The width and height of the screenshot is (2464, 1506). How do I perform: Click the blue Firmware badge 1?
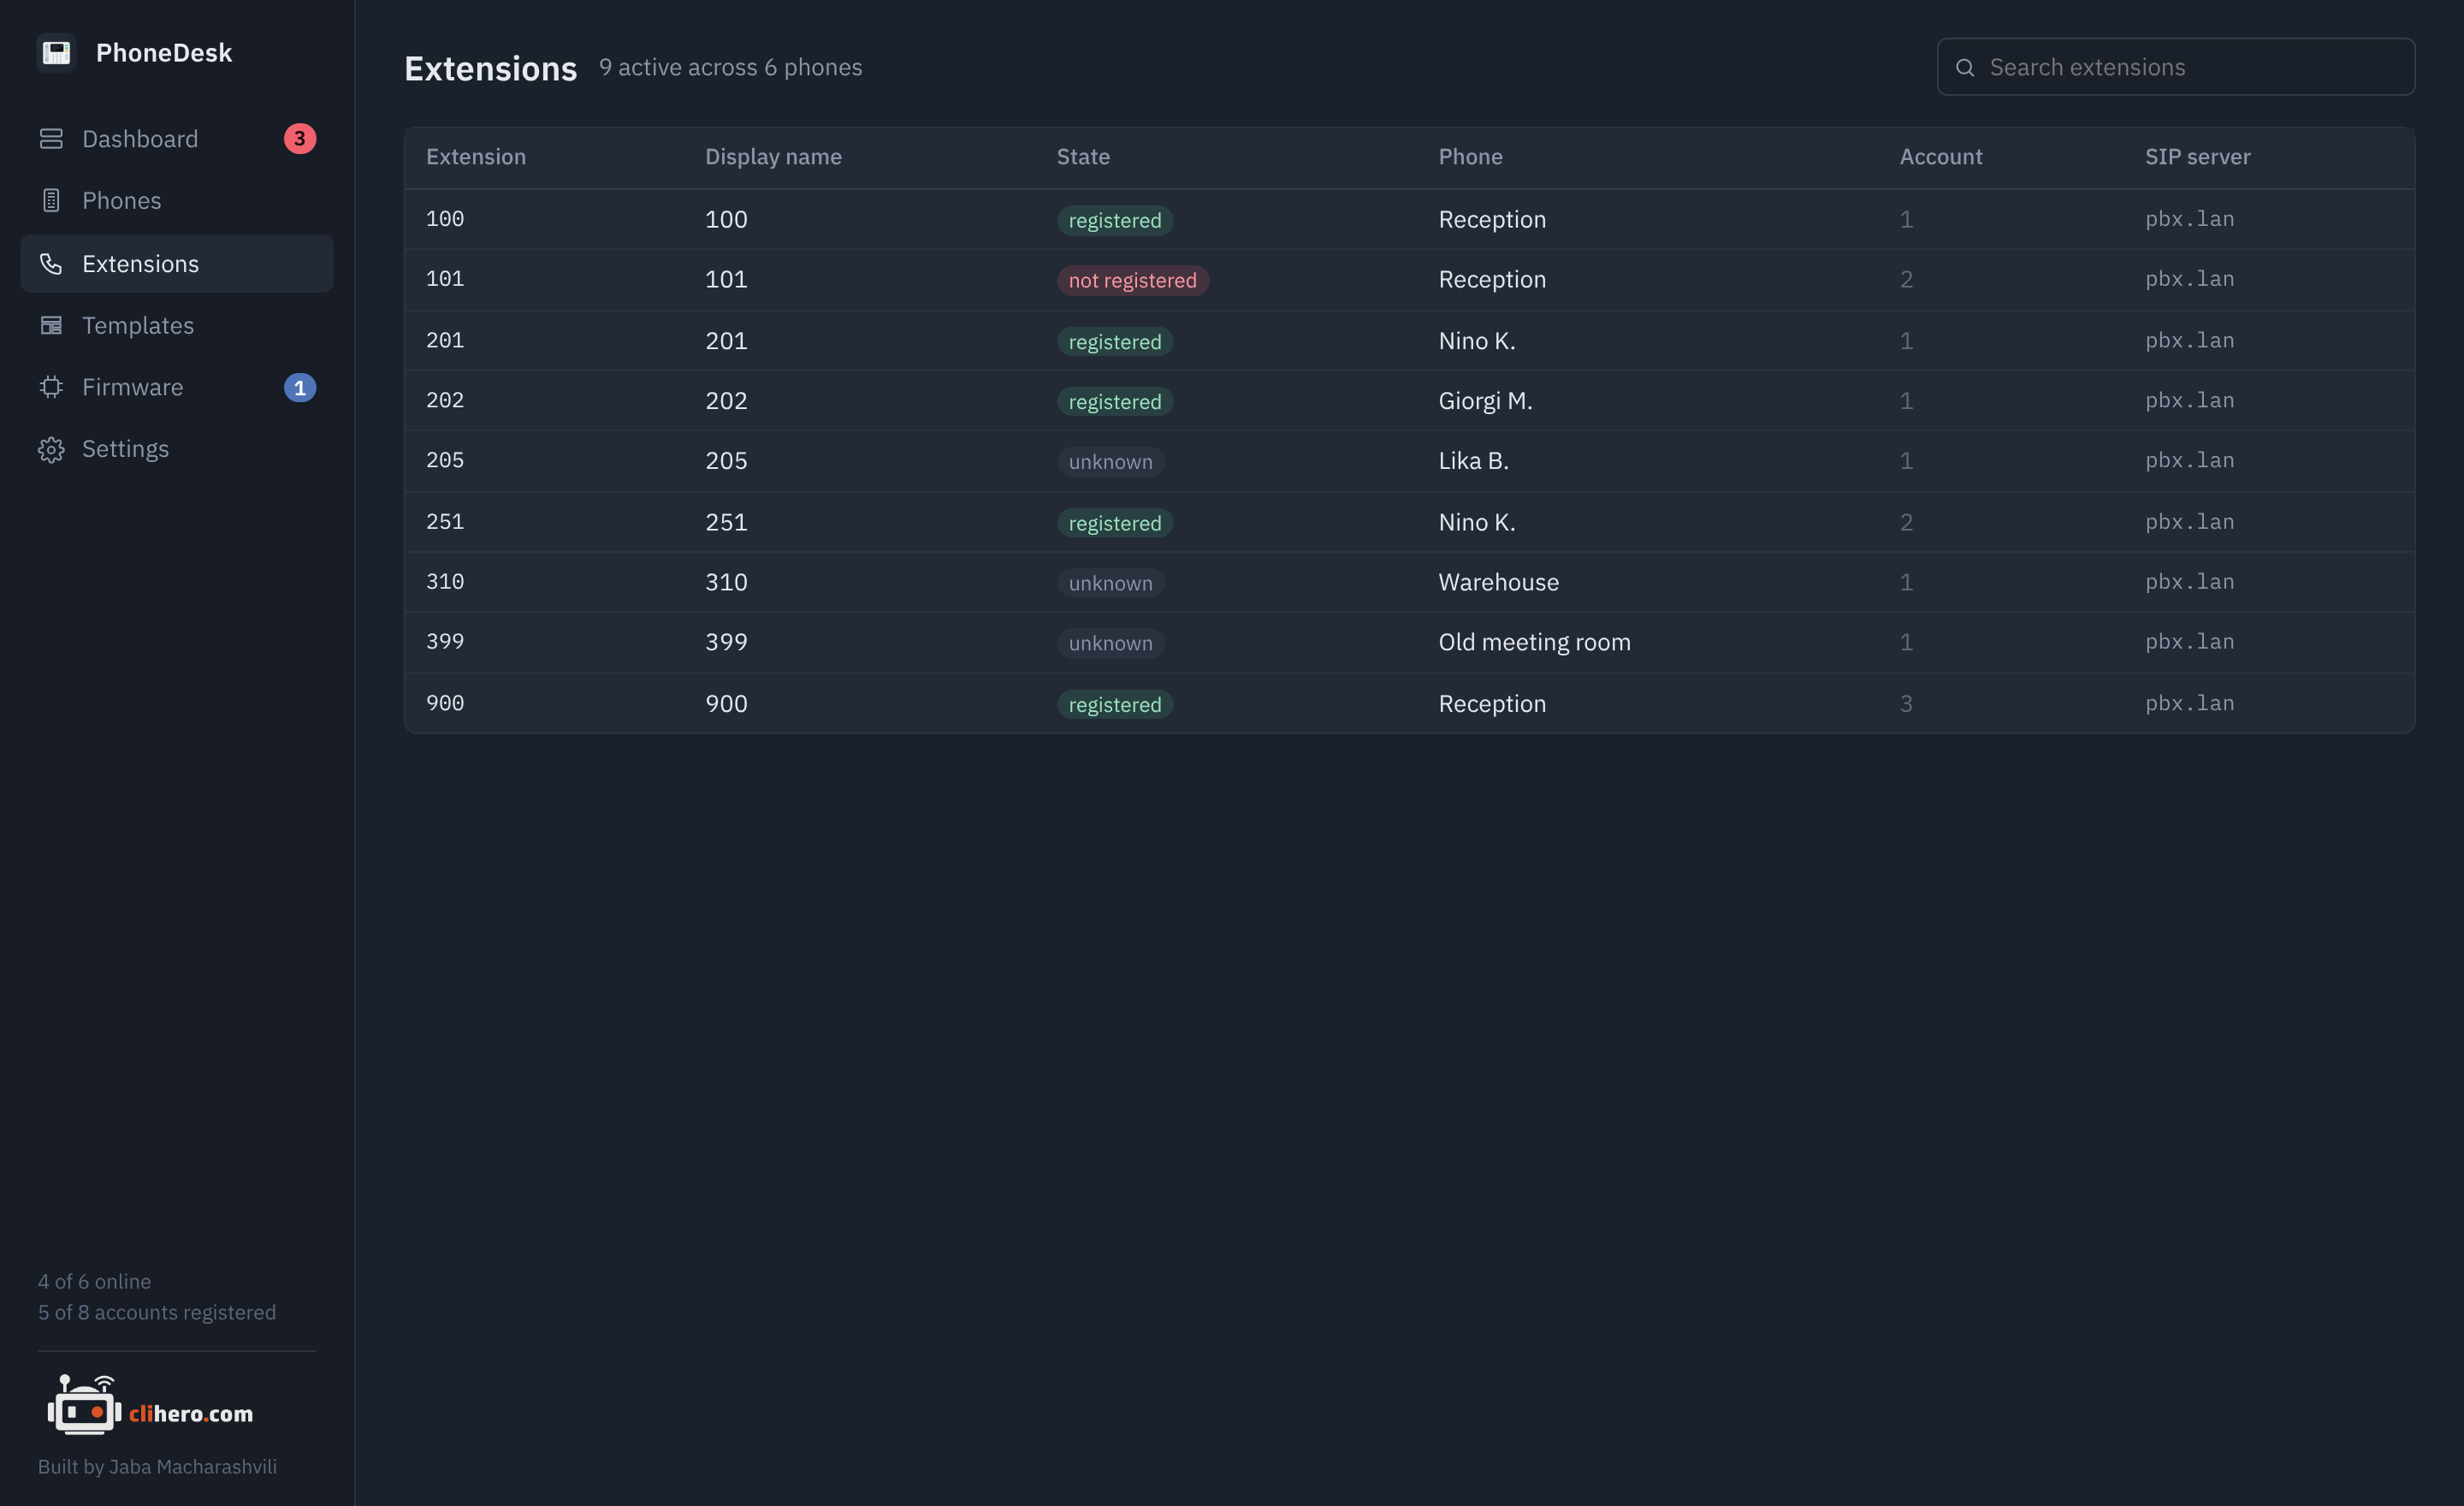click(300, 387)
